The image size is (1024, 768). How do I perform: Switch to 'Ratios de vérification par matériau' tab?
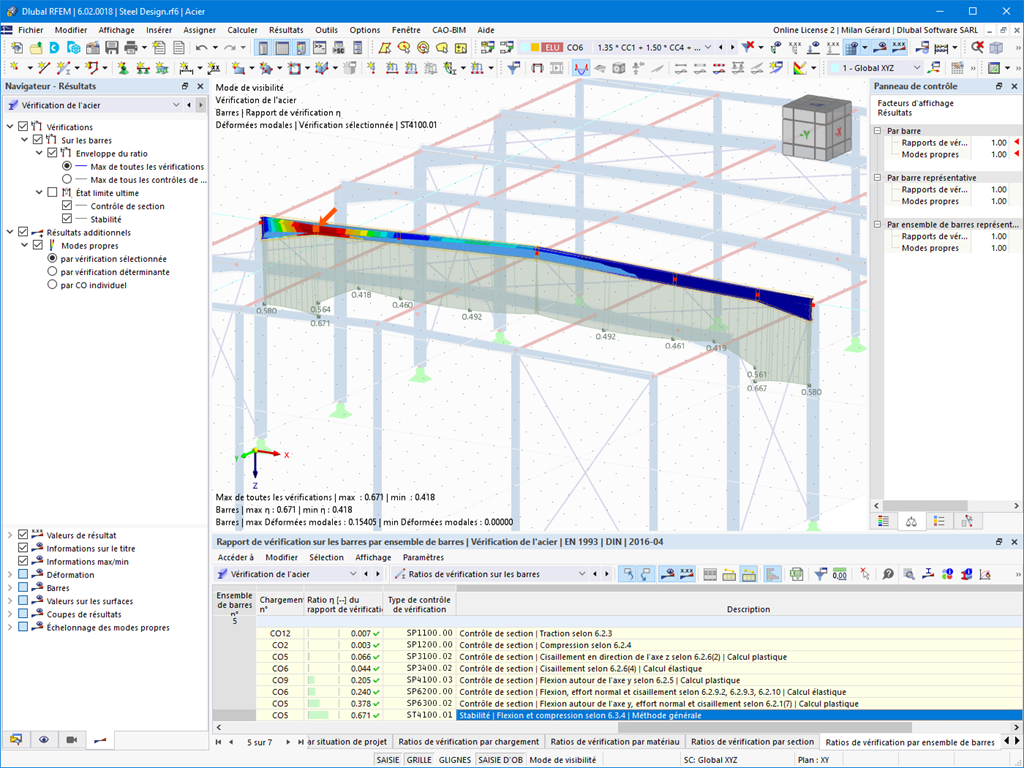(615, 742)
